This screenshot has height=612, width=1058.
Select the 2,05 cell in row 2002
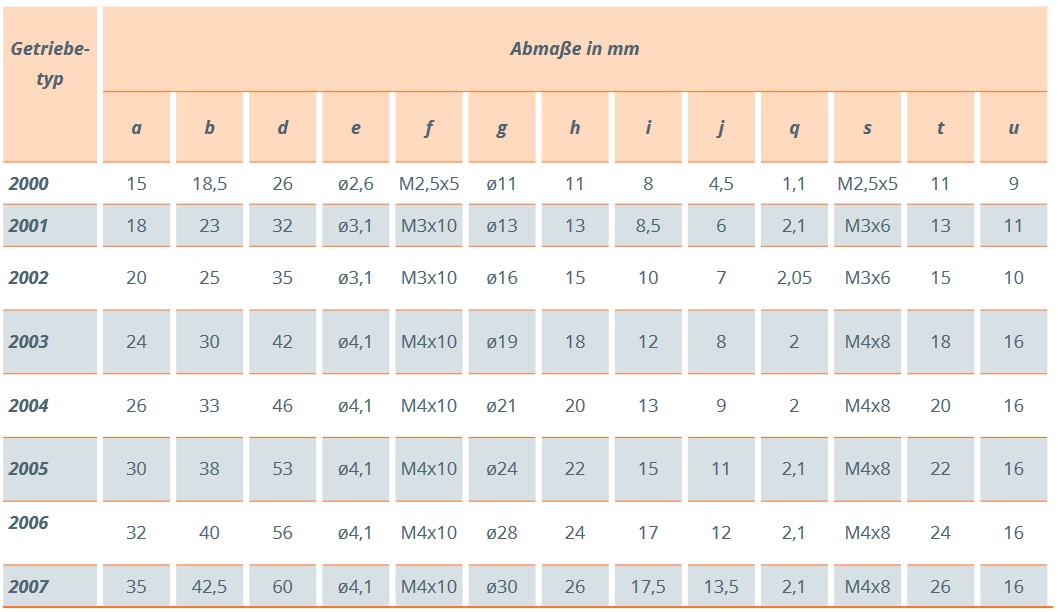(x=794, y=278)
